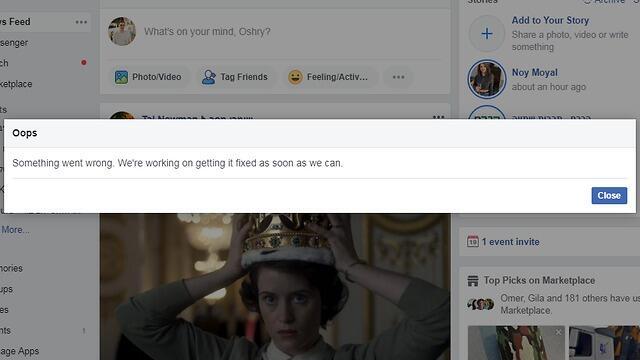This screenshot has height=360, width=640.
Task: Click the plus icon to add story
Action: pos(487,33)
